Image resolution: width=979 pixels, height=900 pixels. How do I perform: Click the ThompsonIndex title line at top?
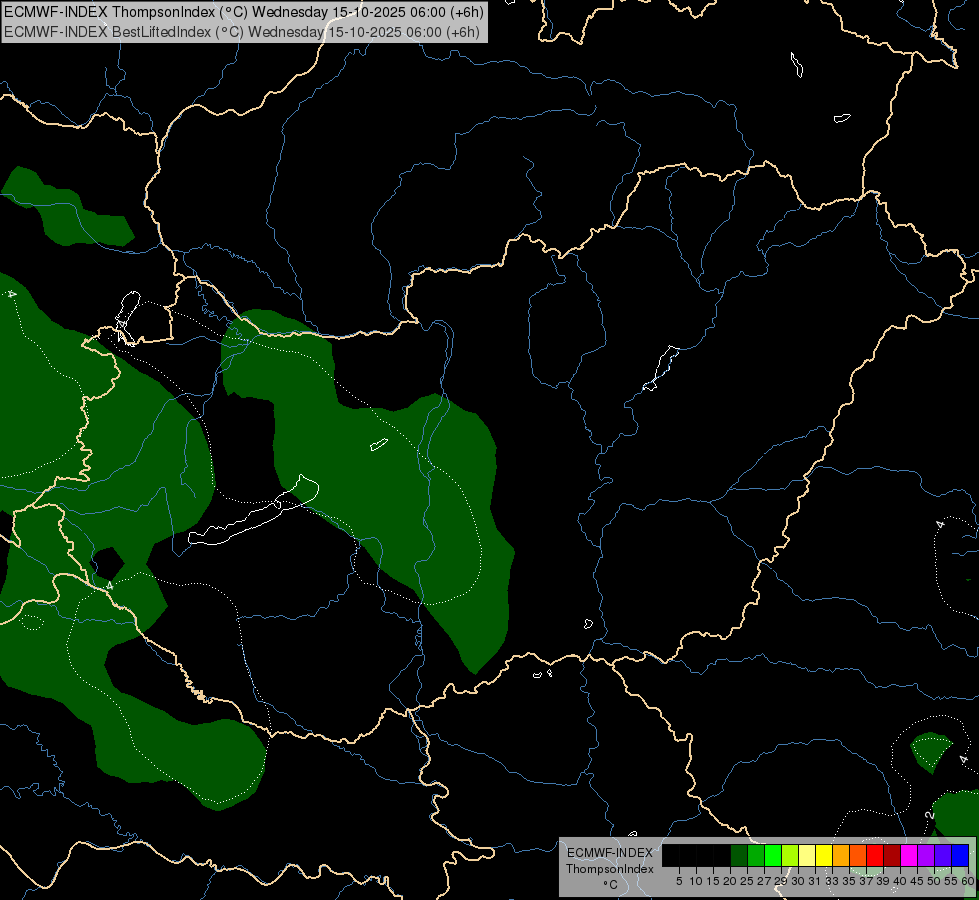tap(242, 12)
